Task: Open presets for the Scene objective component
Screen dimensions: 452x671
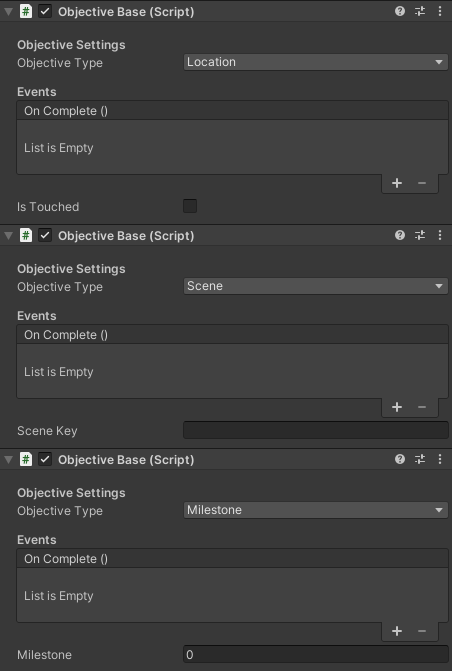Action: pos(420,235)
